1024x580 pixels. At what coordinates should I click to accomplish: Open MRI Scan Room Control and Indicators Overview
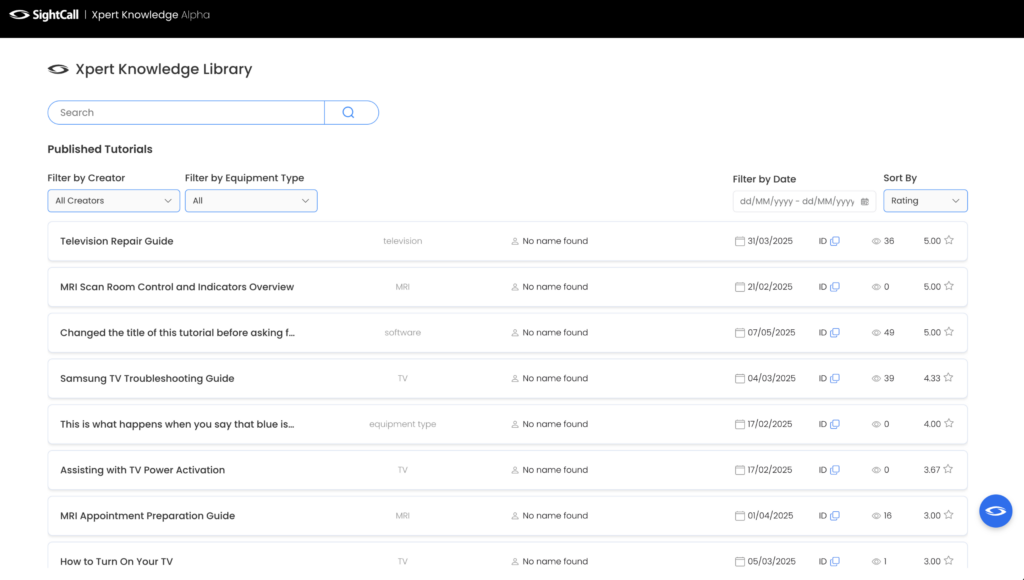click(x=177, y=287)
